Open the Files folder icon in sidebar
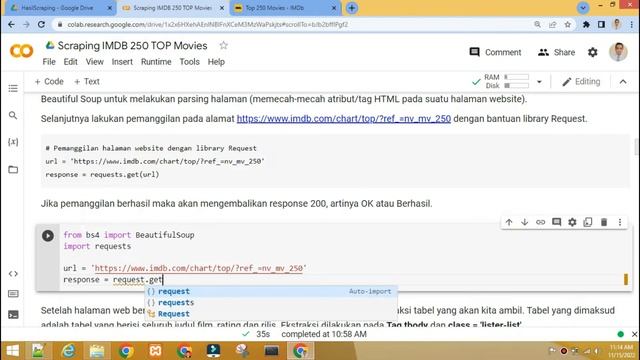 (x=13, y=169)
